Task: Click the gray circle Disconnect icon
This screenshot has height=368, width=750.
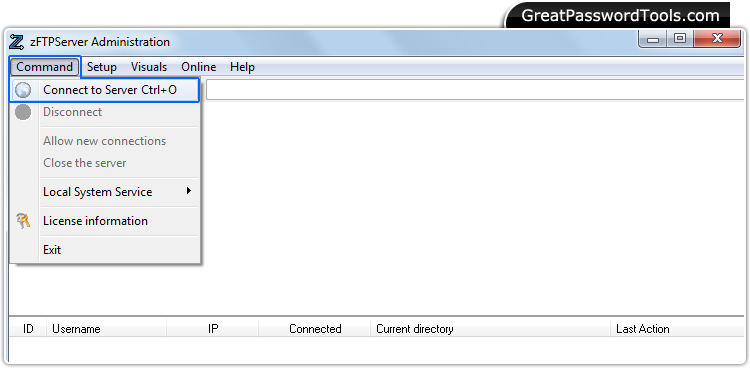Action: tap(23, 112)
